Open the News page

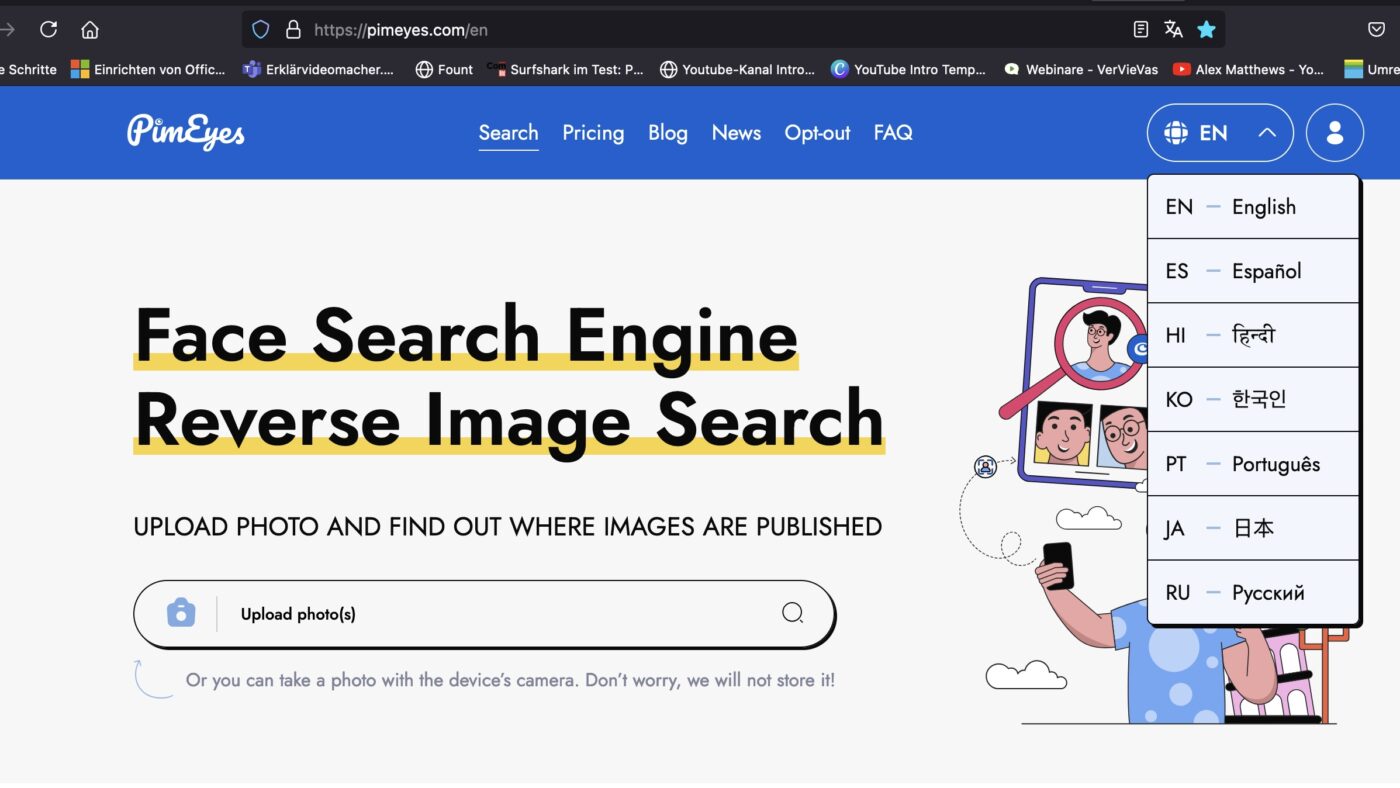(736, 133)
